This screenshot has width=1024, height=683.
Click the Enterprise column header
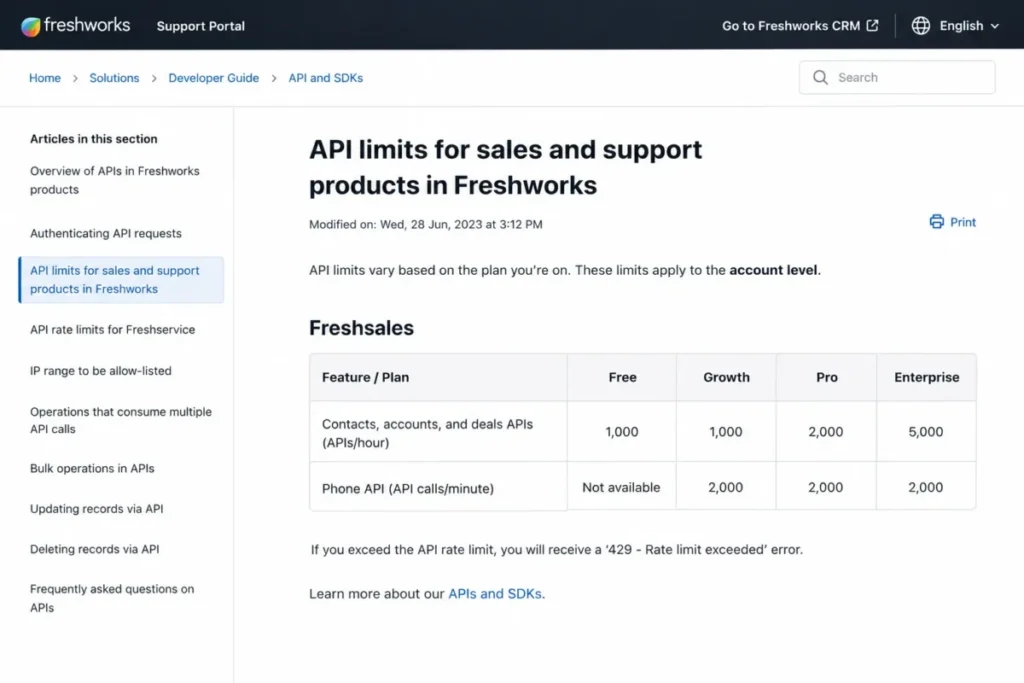927,377
